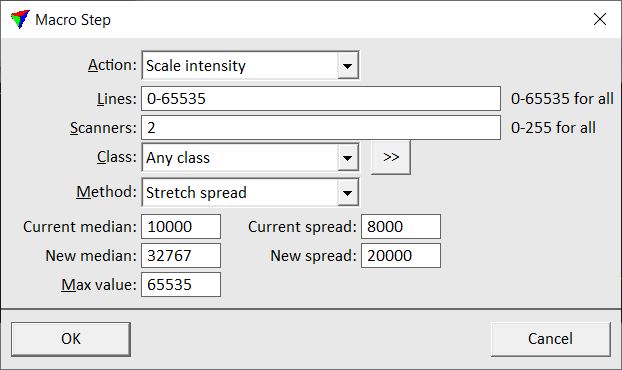
Task: Click the 'Current spread:' label
Action: point(302,227)
